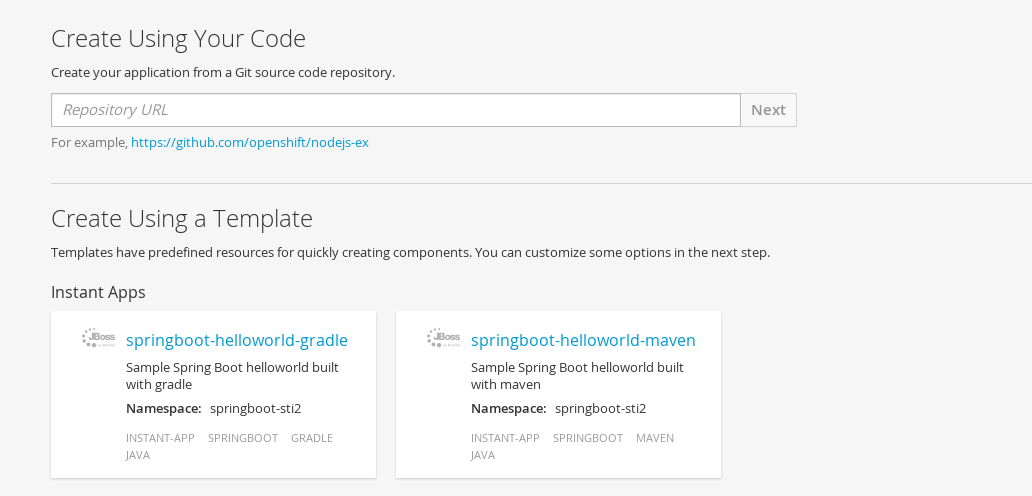This screenshot has width=1032, height=496.
Task: Open the github.com/openshift/nodejs-ex example link
Action: click(x=249, y=142)
